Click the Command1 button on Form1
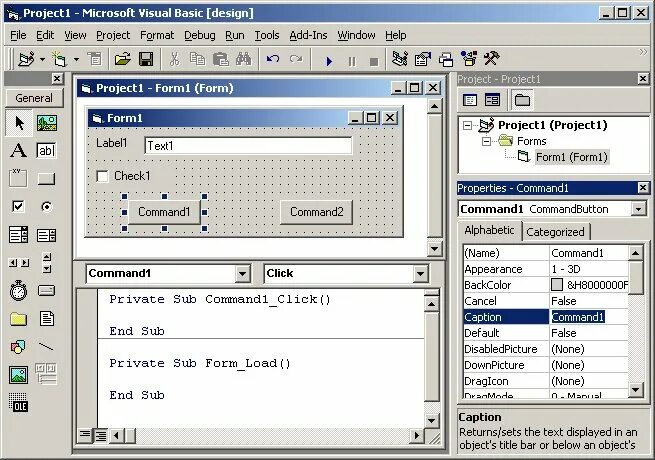Viewport: 655px width, 460px height. pyautogui.click(x=164, y=212)
